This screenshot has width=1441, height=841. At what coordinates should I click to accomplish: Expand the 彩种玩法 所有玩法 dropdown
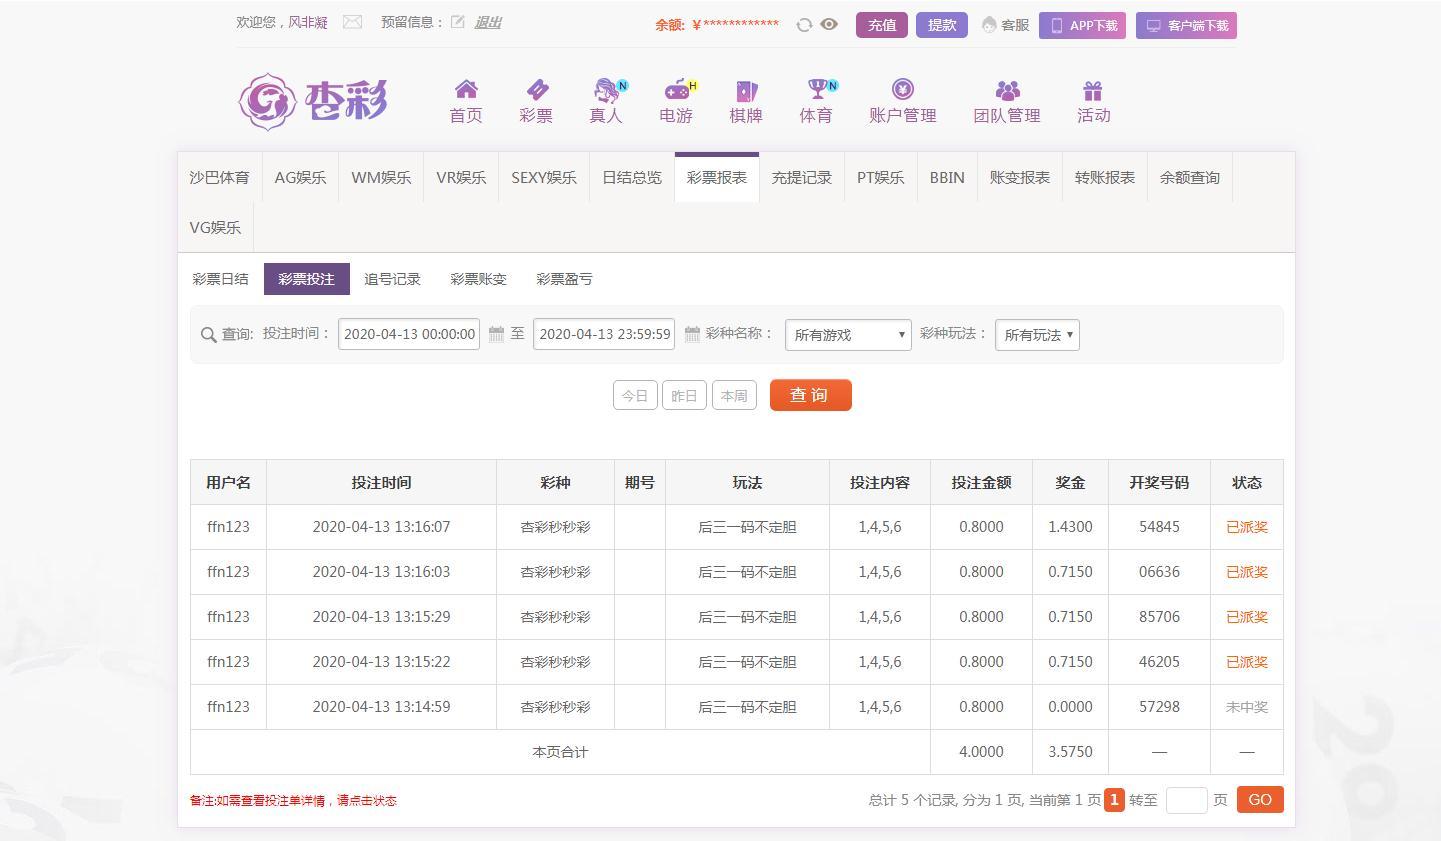click(1037, 335)
